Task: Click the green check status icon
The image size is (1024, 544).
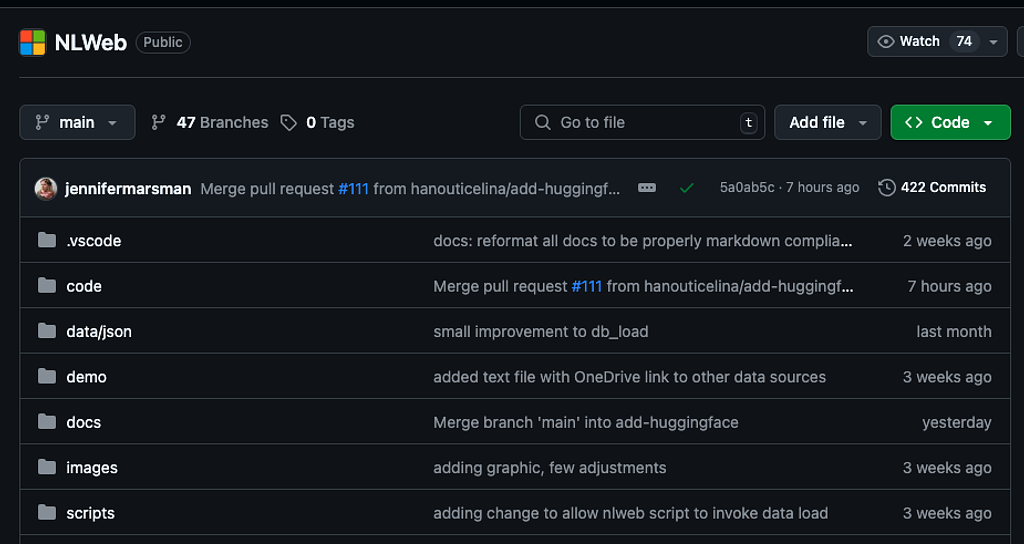Action: (x=686, y=188)
